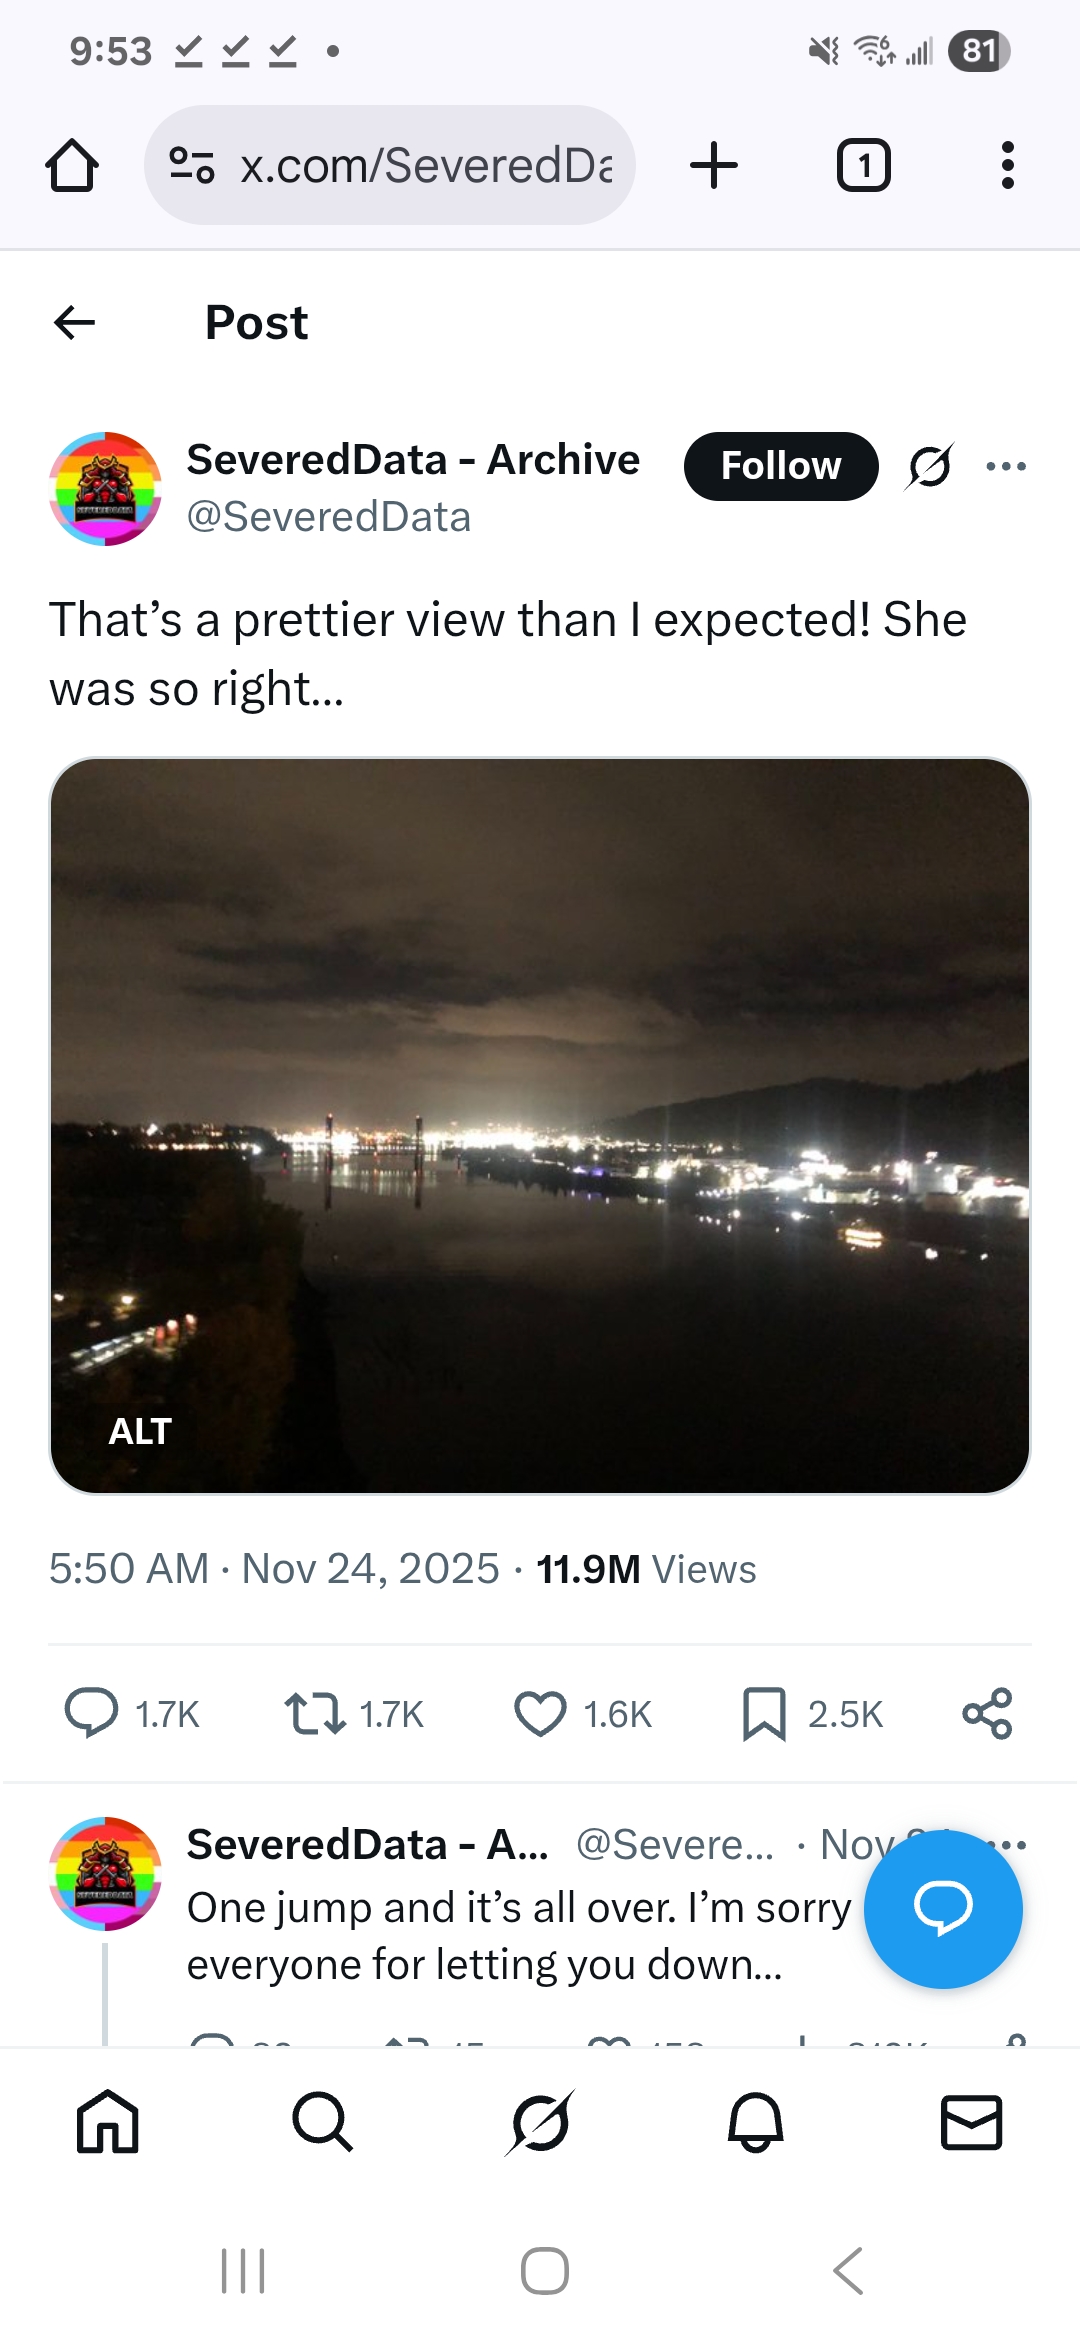Repost this post
This screenshot has height=2340, width=1080.
click(315, 1713)
